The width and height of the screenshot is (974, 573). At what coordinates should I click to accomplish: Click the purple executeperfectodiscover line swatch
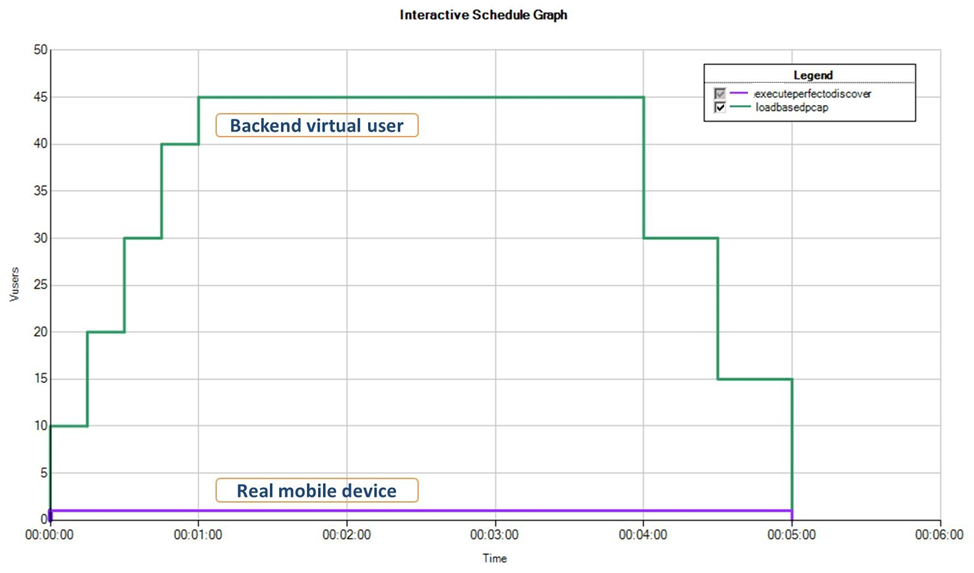coord(739,94)
